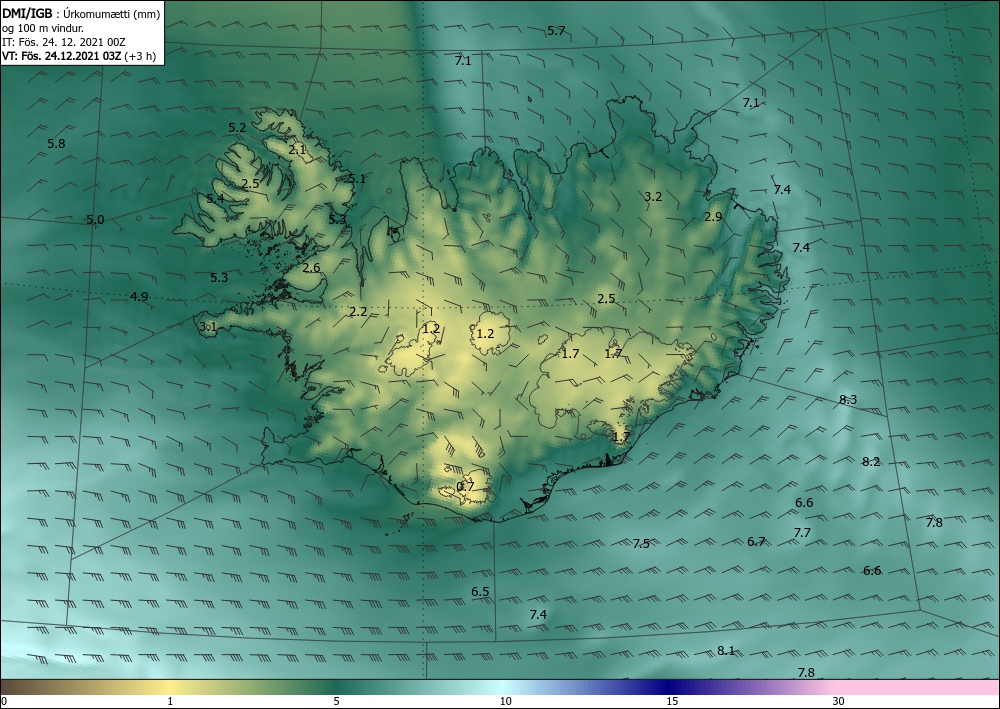The image size is (1000, 709).
Task: Select the 3.2 value label
Action: 653,196
